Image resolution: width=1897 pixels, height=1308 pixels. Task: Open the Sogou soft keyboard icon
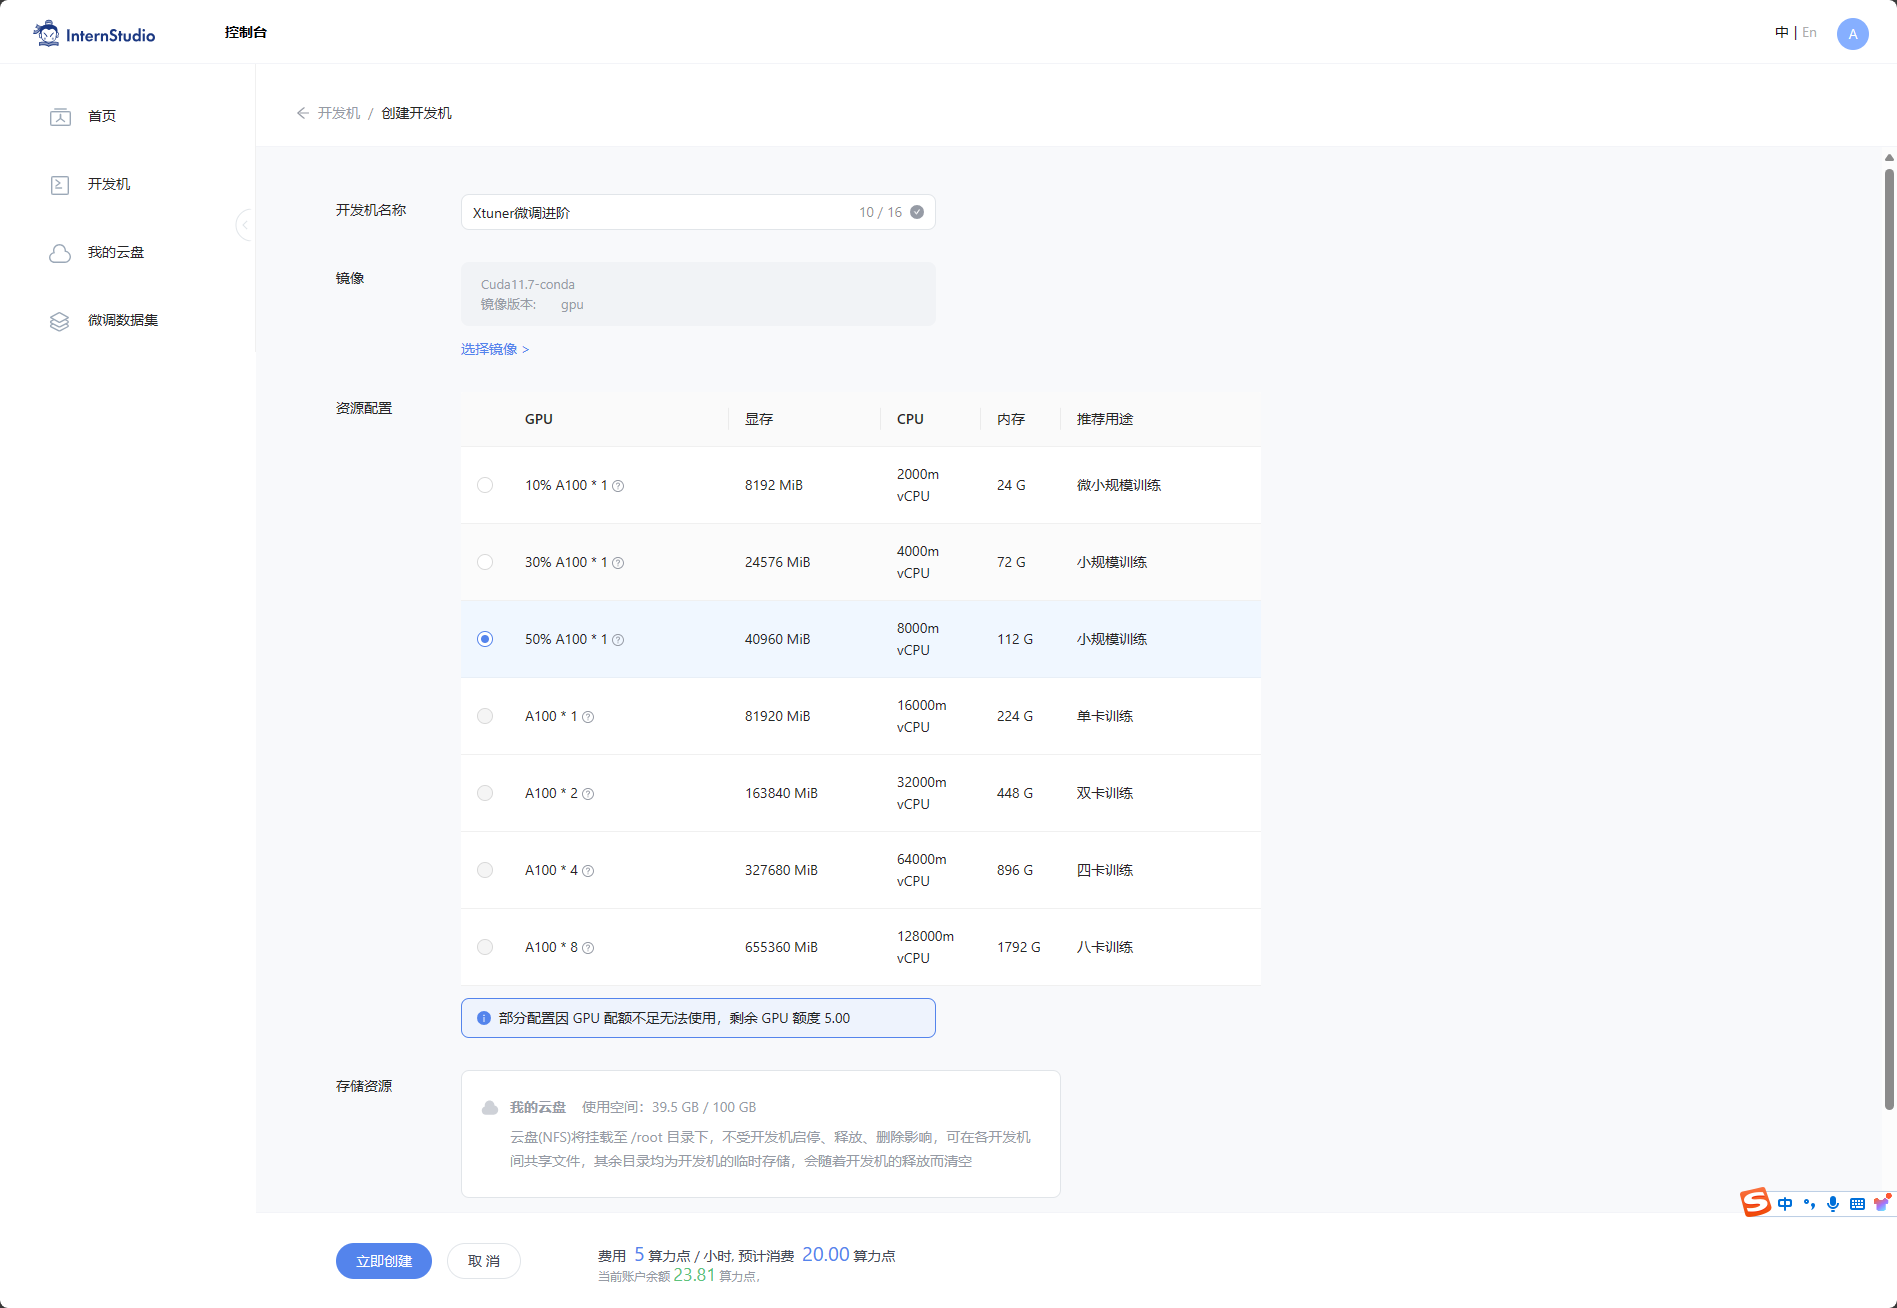(x=1857, y=1204)
